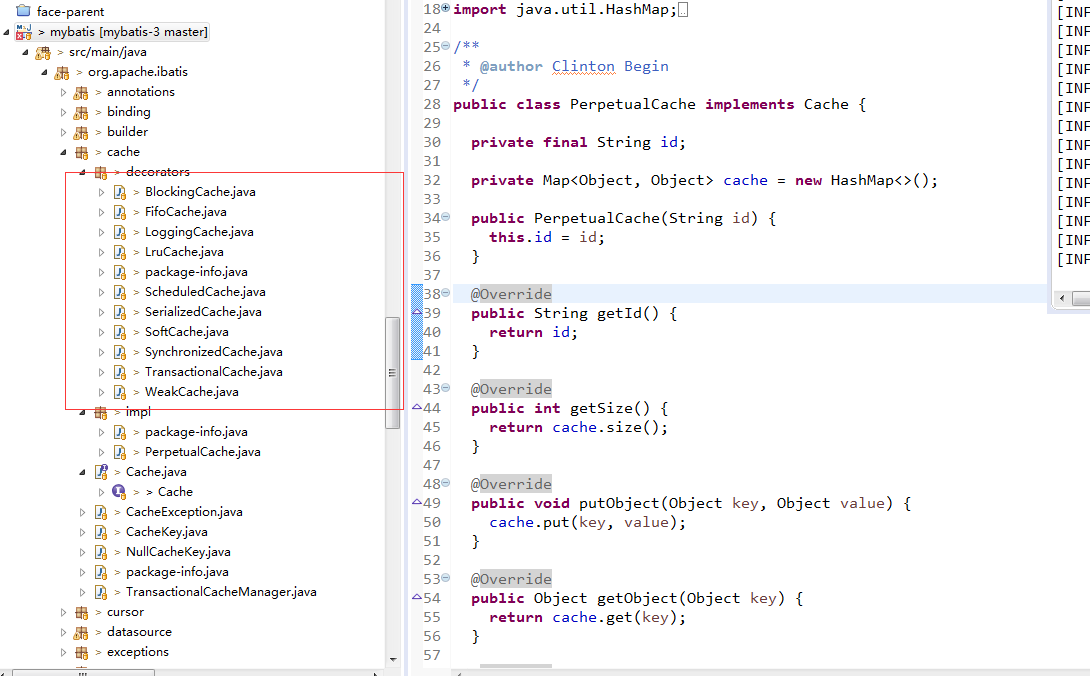This screenshot has height=676, width=1090.
Task: Collapse the getSize method at line 43
Action: (446, 388)
